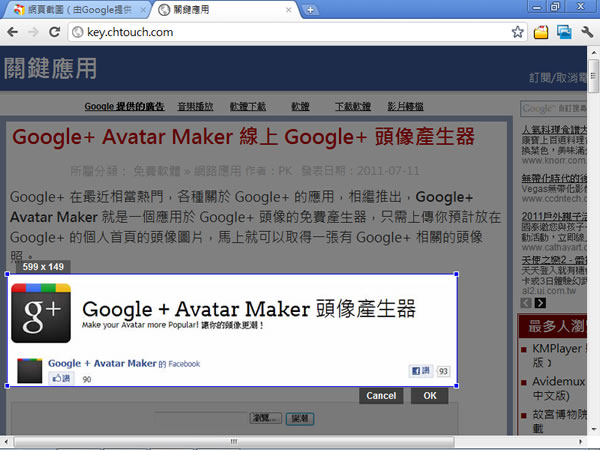Click the Facebook like thumbs-up button
600x450 pixels.
[x=62, y=378]
